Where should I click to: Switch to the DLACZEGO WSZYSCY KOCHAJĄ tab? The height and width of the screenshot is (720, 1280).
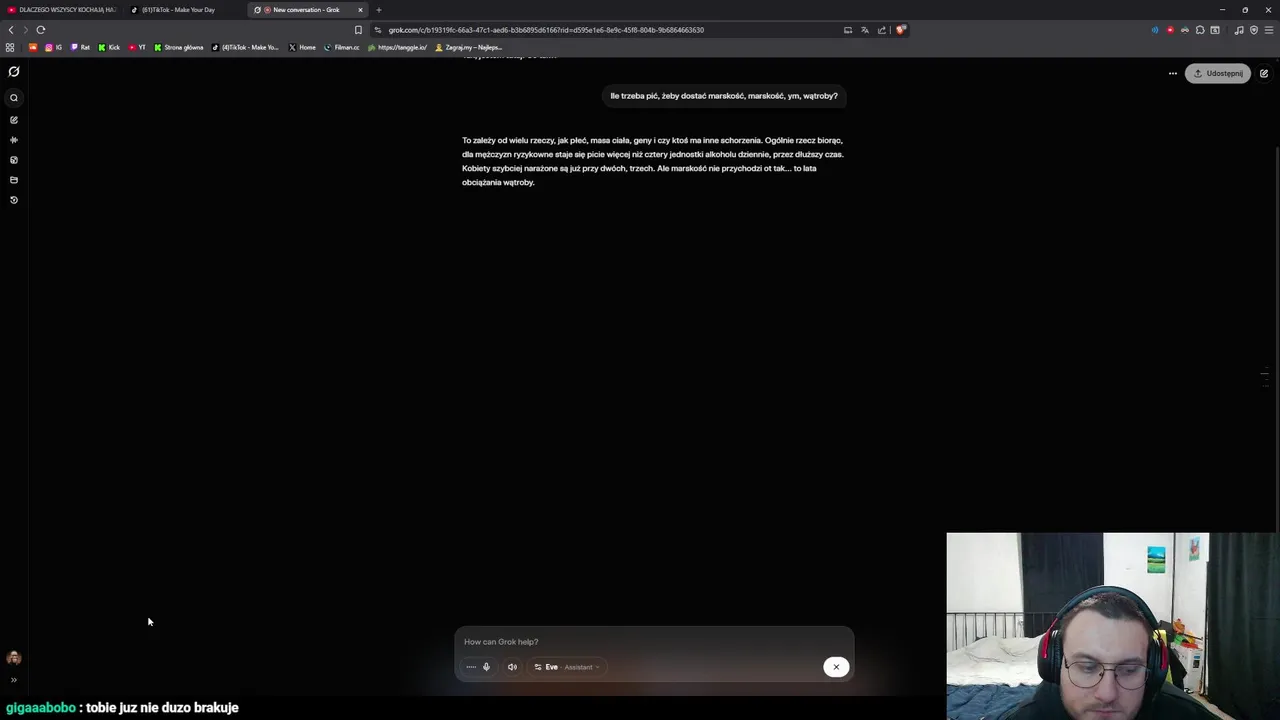click(62, 10)
